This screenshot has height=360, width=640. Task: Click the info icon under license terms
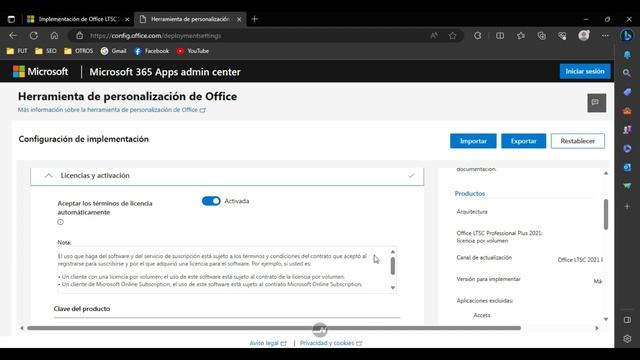pyautogui.click(x=60, y=222)
